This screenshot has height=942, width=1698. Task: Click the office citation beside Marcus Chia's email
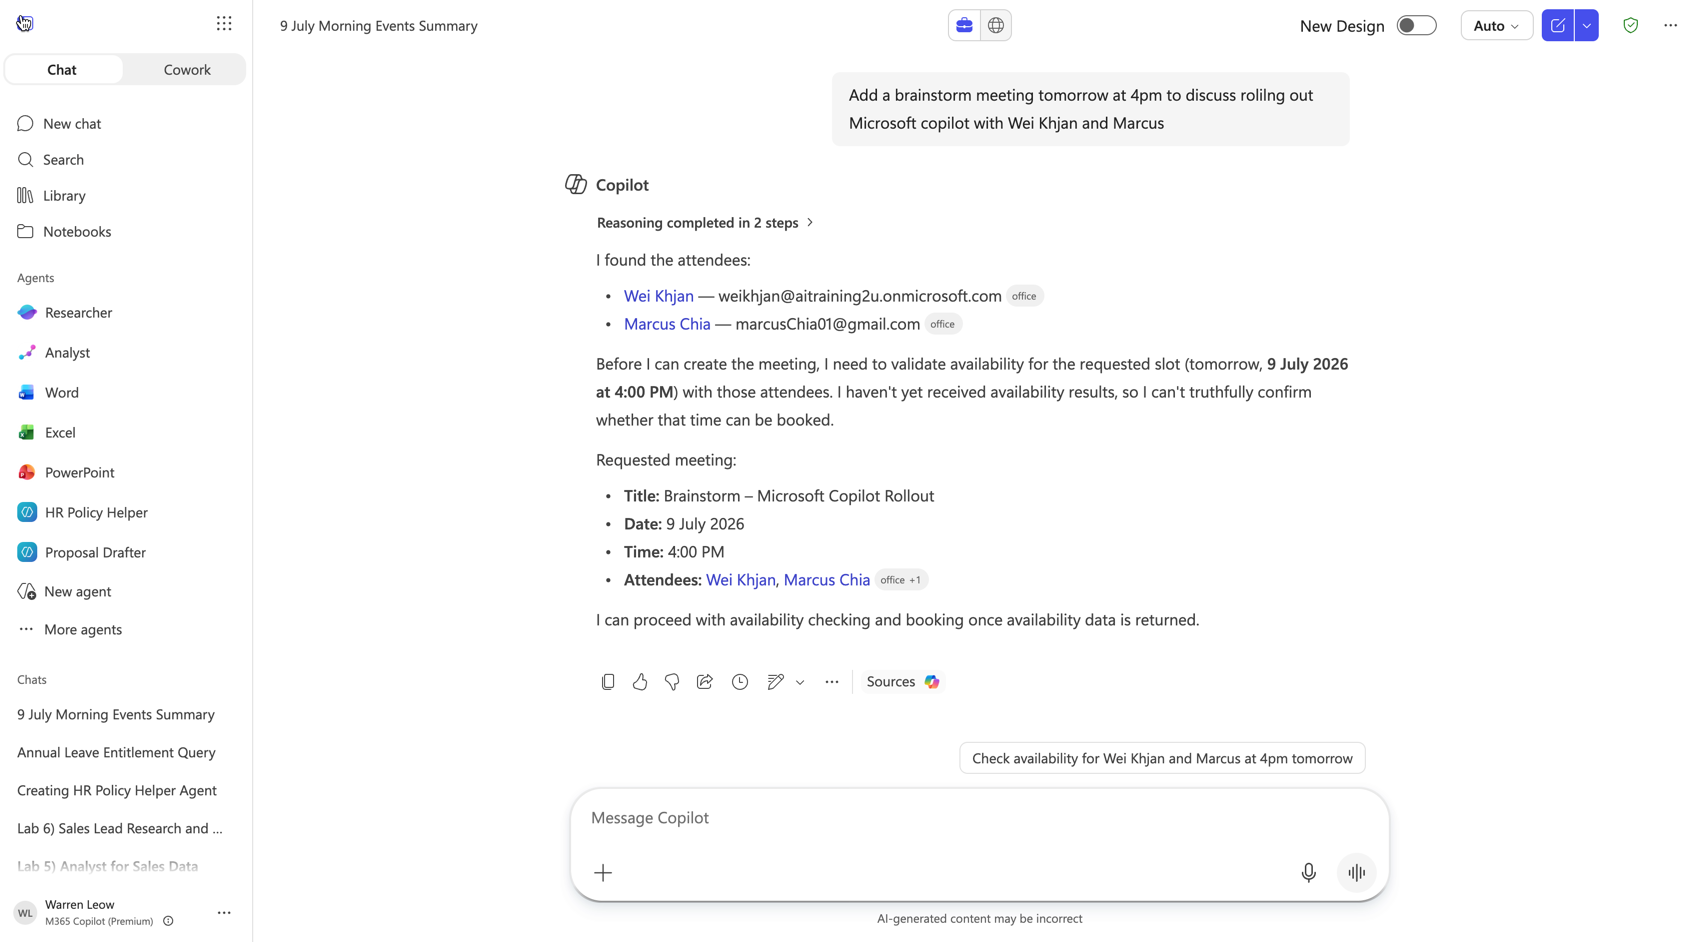click(x=942, y=324)
